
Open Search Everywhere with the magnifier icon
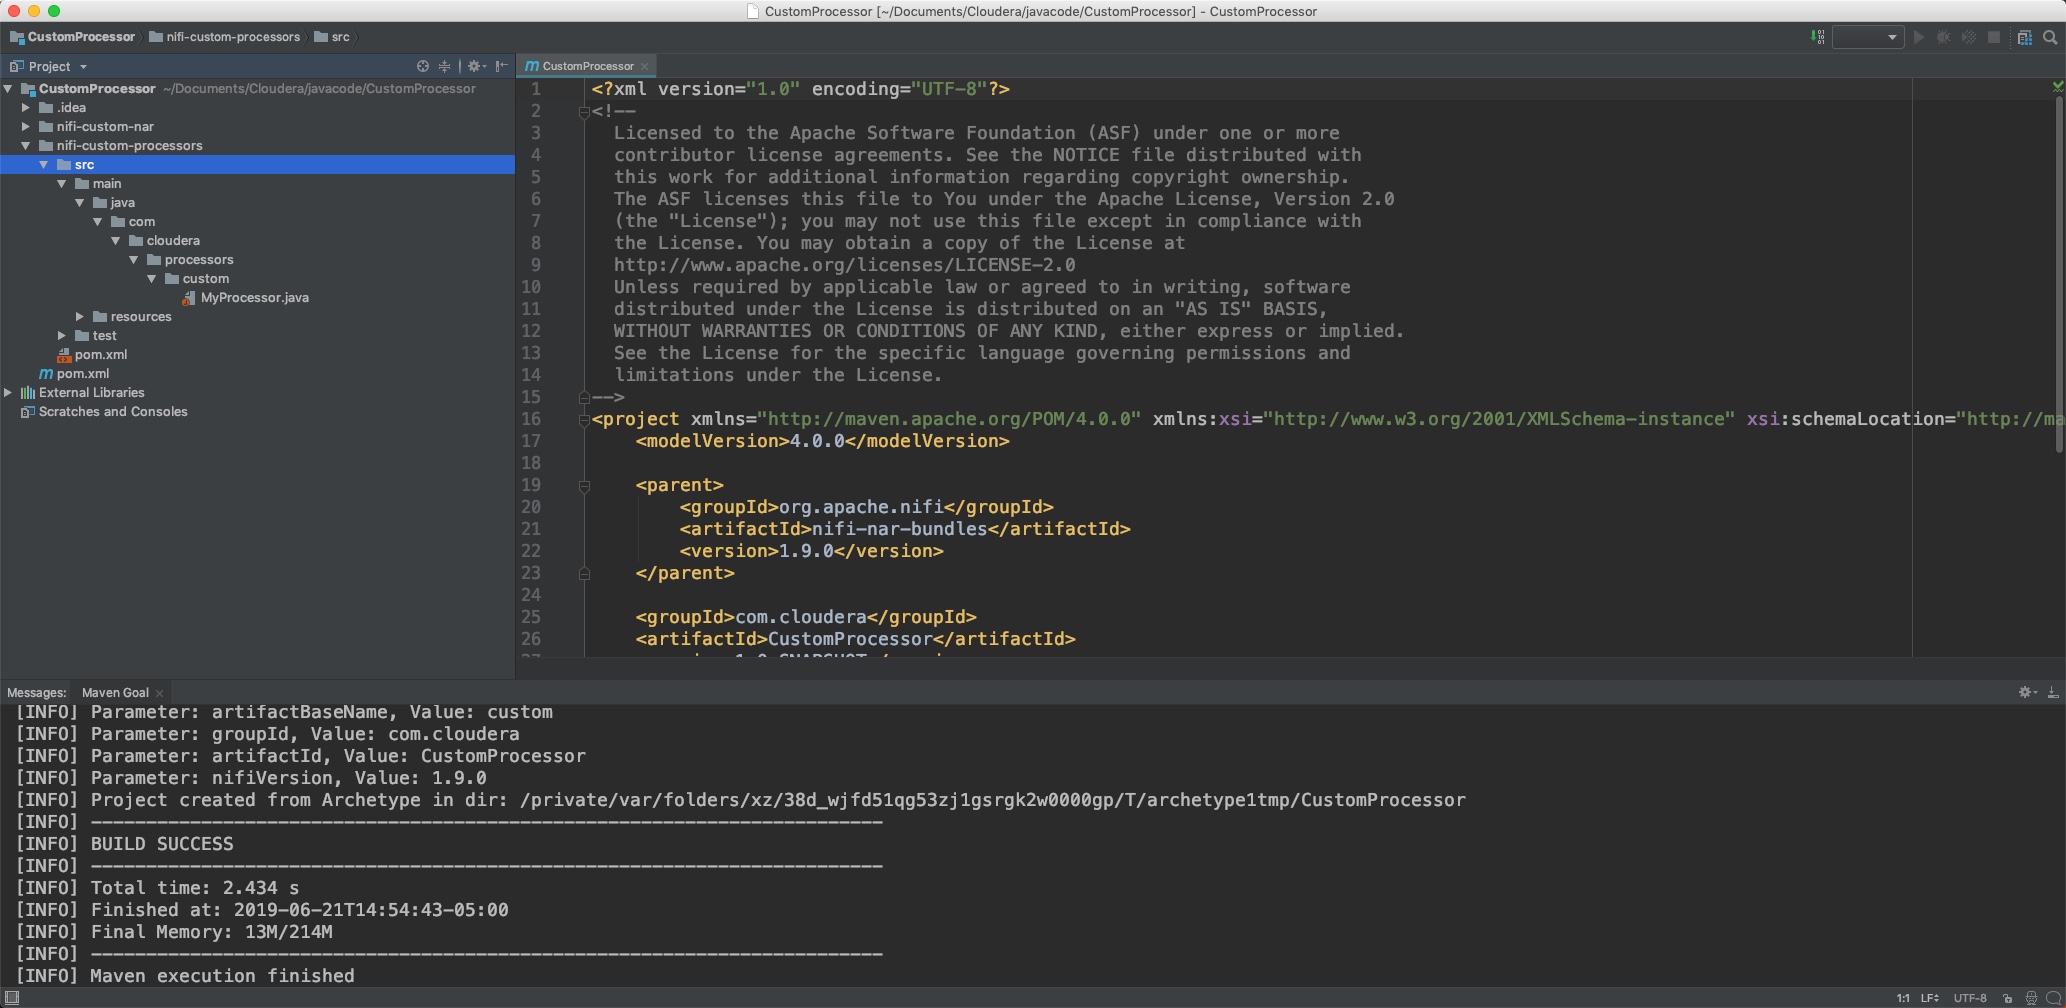(2051, 37)
